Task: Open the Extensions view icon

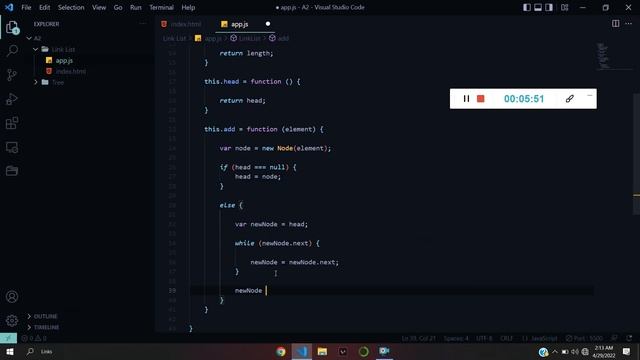Action: [12, 123]
